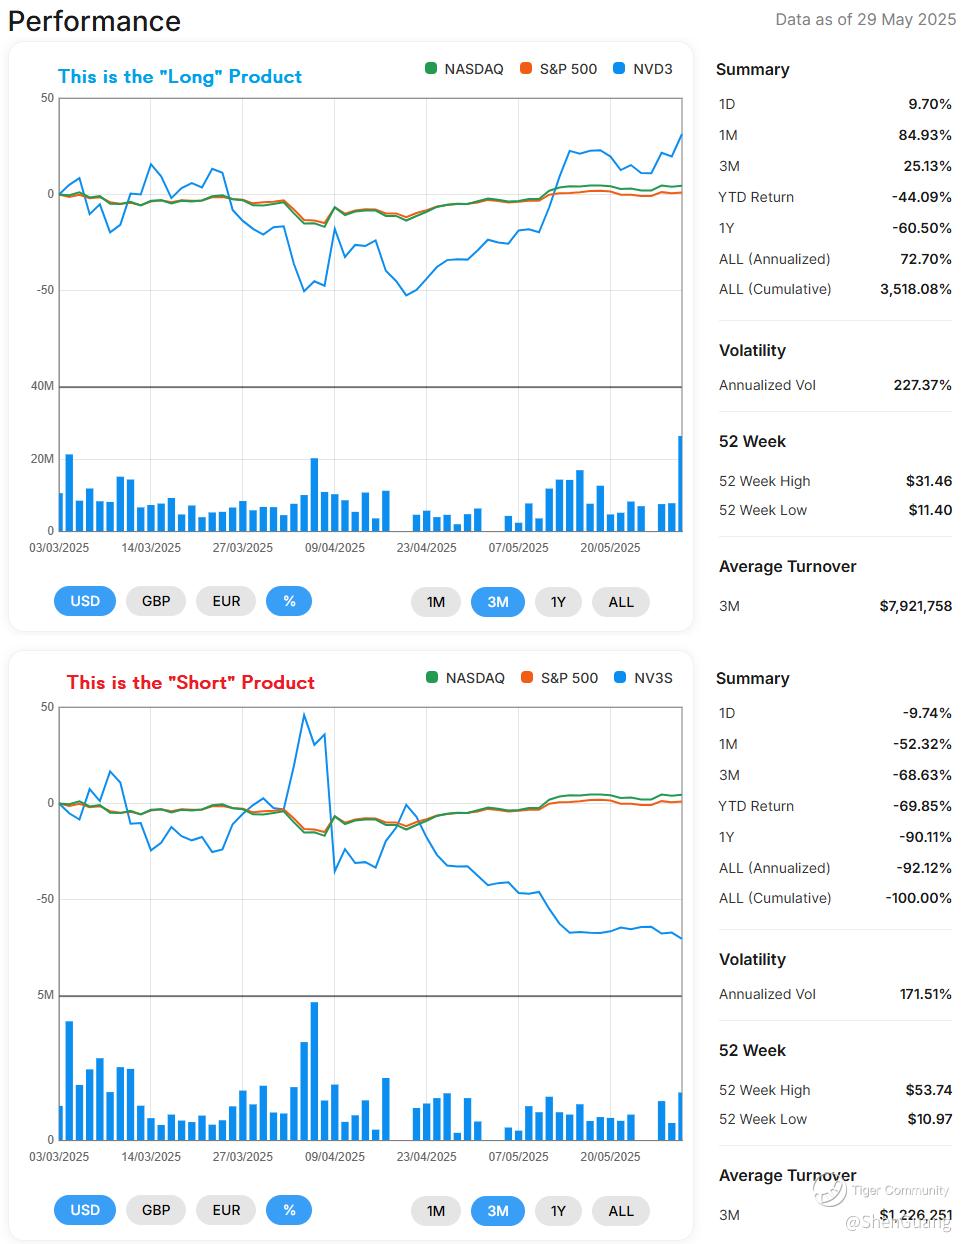Image resolution: width=969 pixels, height=1244 pixels.
Task: Click the 84.93% 1M return value
Action: coord(925,135)
